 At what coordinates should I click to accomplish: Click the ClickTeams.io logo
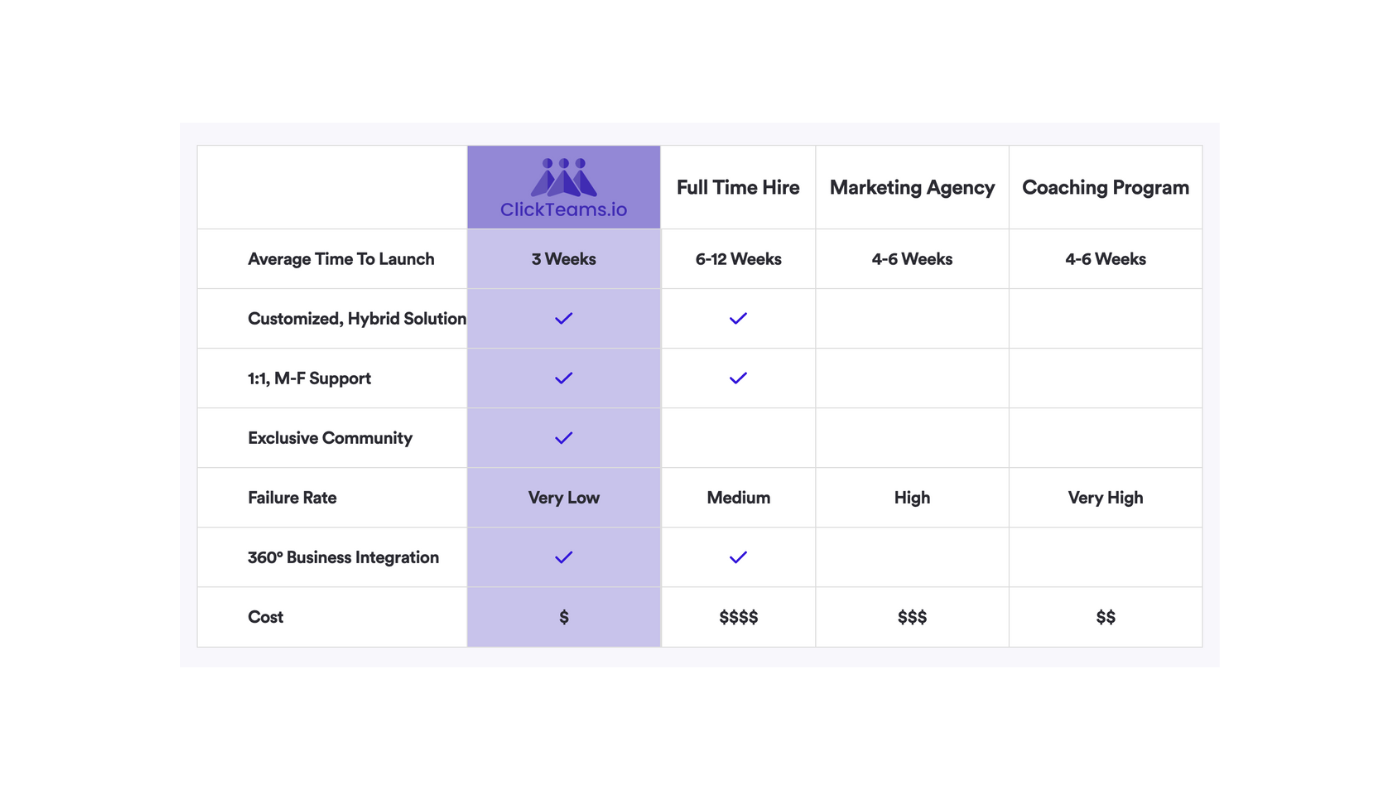pyautogui.click(x=564, y=188)
